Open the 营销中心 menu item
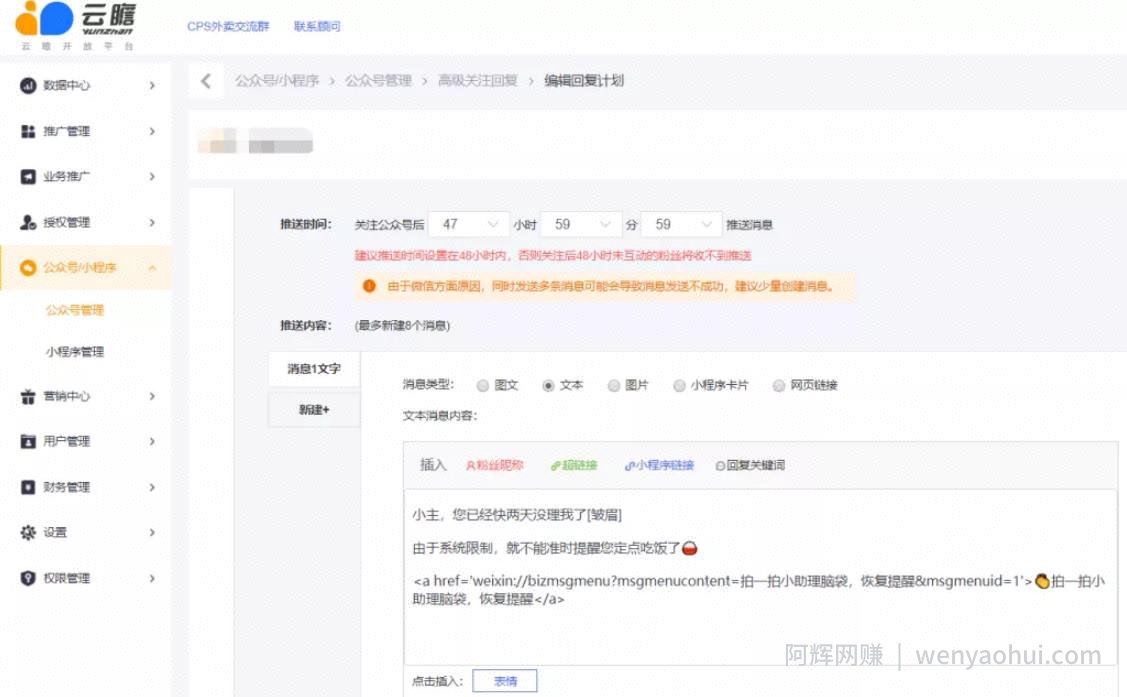The image size is (1127, 697). pos(86,396)
